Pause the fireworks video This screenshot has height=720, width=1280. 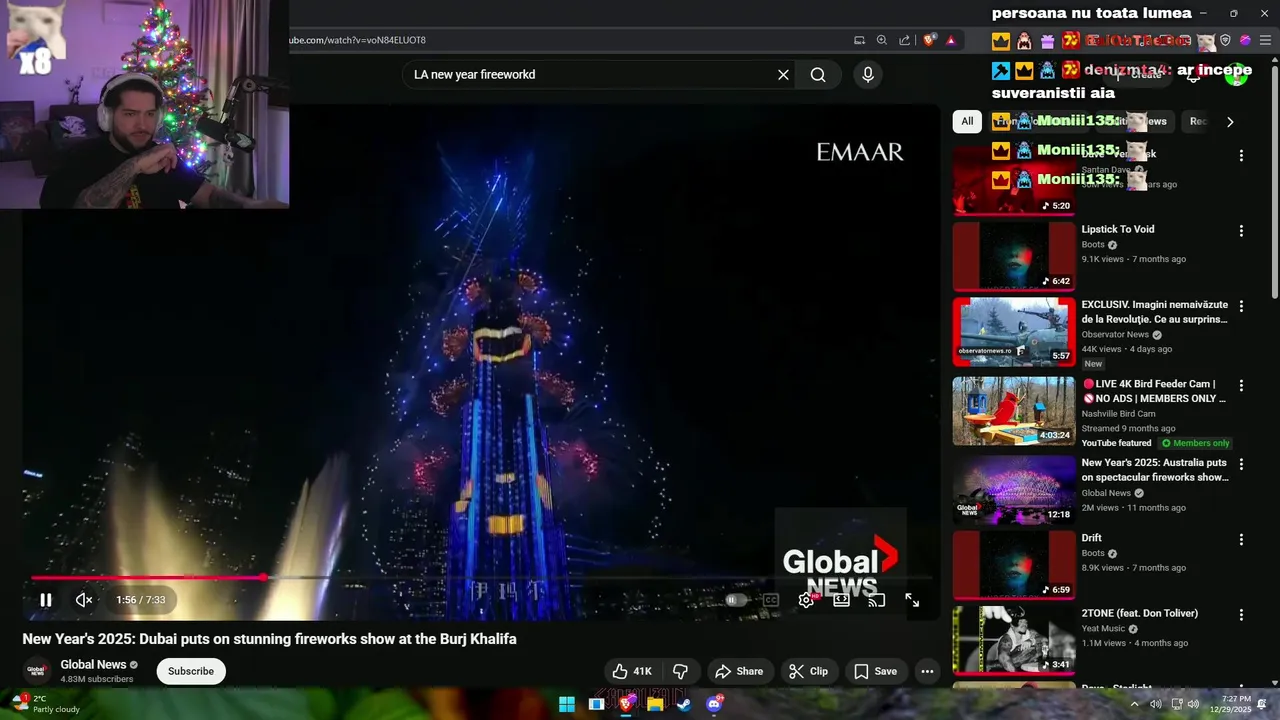coord(45,600)
